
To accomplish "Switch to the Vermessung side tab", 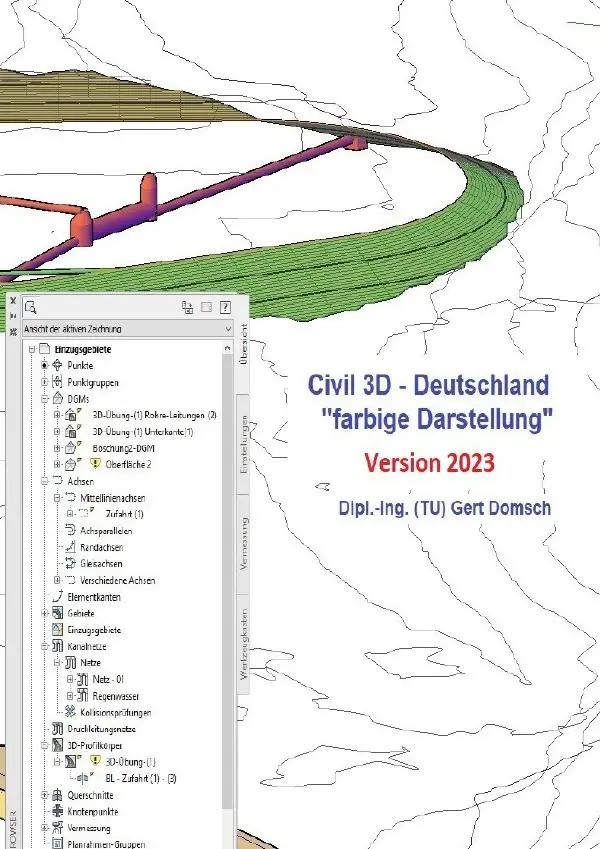I will [244, 544].
